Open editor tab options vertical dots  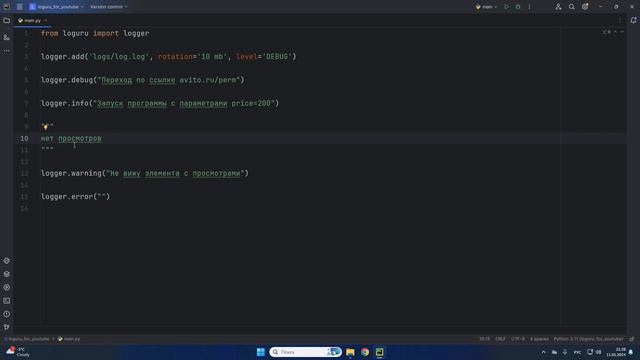(620, 20)
